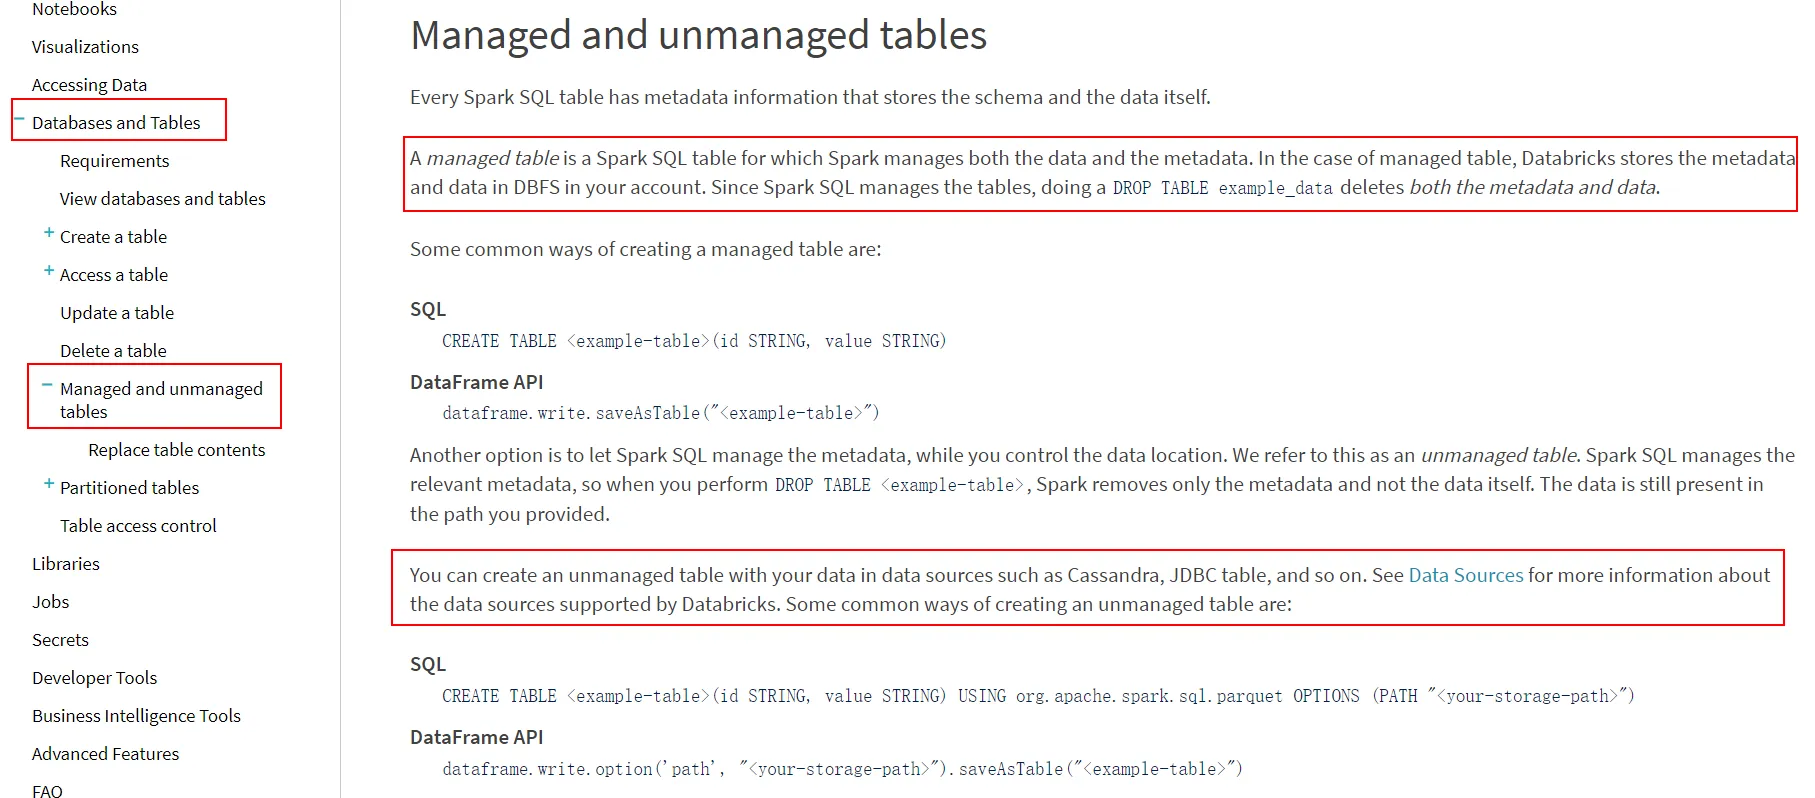
Task: Open Accessing Data in the sidebar
Action: [x=89, y=85]
